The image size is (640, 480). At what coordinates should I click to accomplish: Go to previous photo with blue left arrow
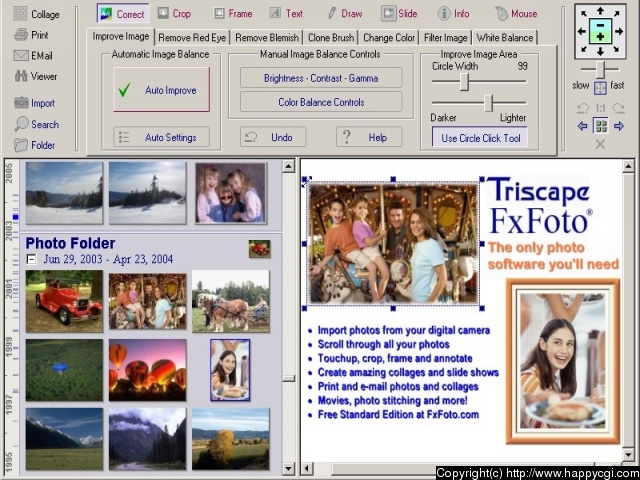coord(582,126)
